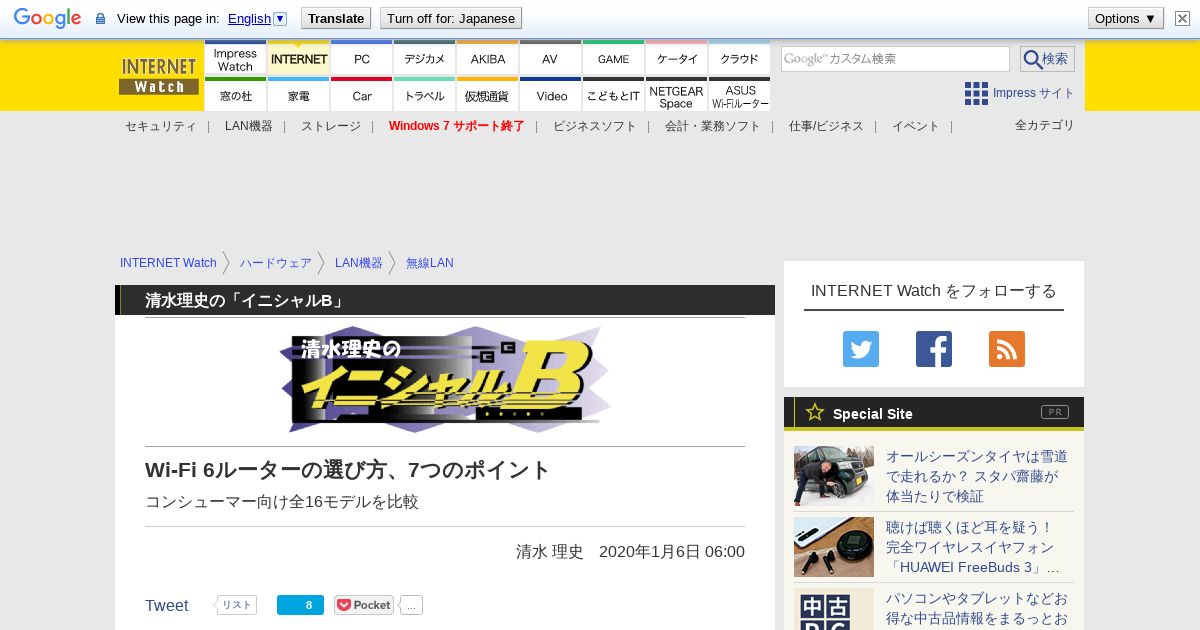The image size is (1200, 630).
Task: Open the all-season tire article thumbnail
Action: 834,476
